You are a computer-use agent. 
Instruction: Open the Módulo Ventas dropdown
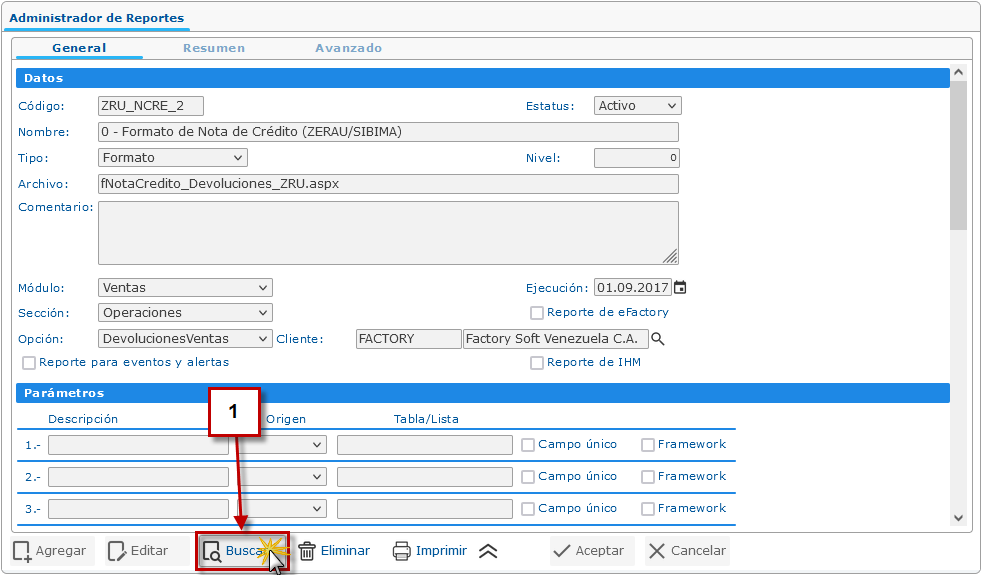(185, 288)
